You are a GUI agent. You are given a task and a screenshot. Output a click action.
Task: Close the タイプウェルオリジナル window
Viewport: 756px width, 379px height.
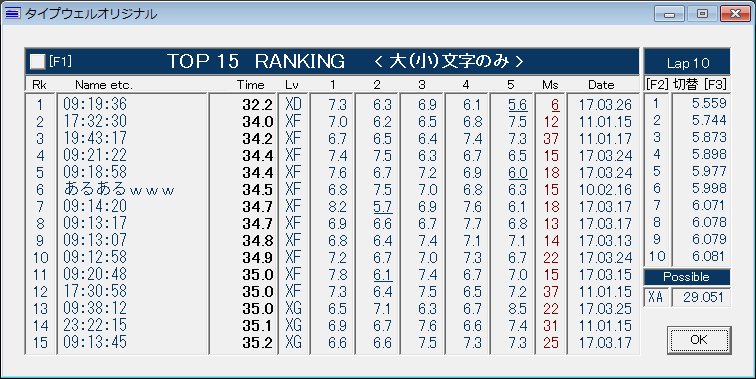pyautogui.click(x=735, y=14)
